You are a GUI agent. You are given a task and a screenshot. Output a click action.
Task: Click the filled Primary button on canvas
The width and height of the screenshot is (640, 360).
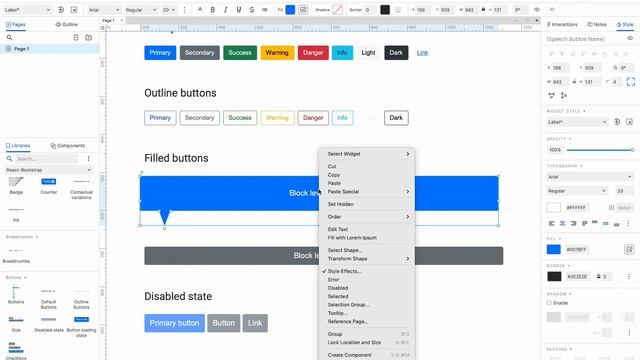160,53
